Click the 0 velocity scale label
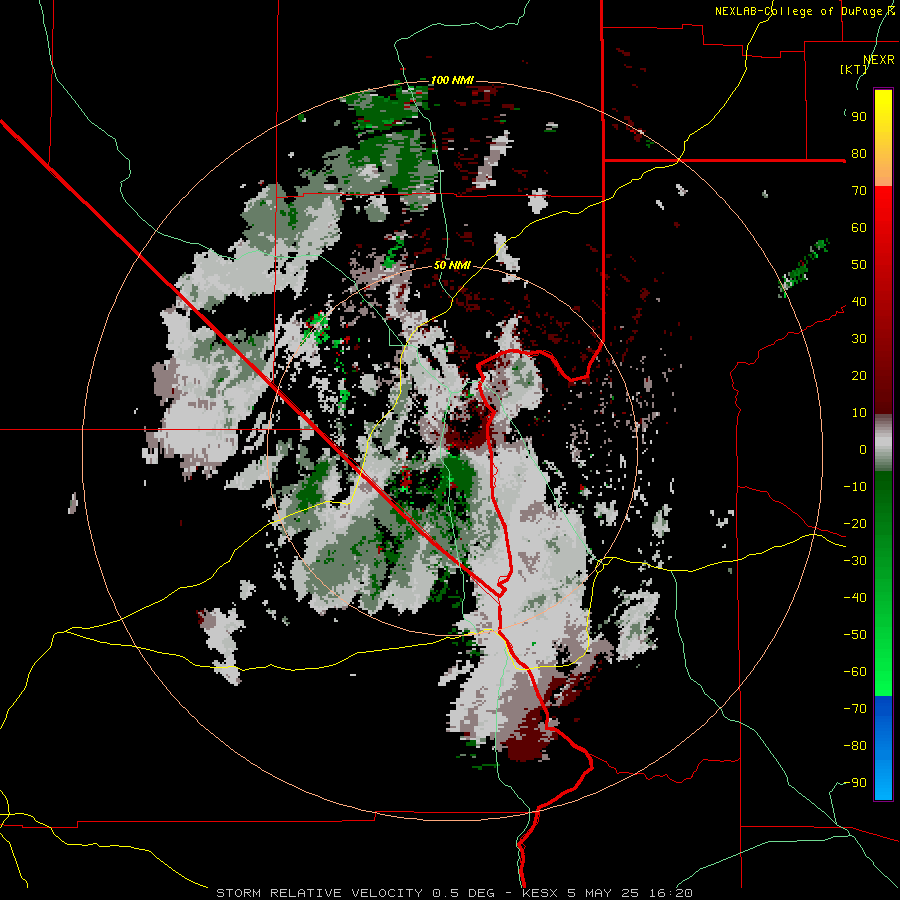 tap(863, 450)
